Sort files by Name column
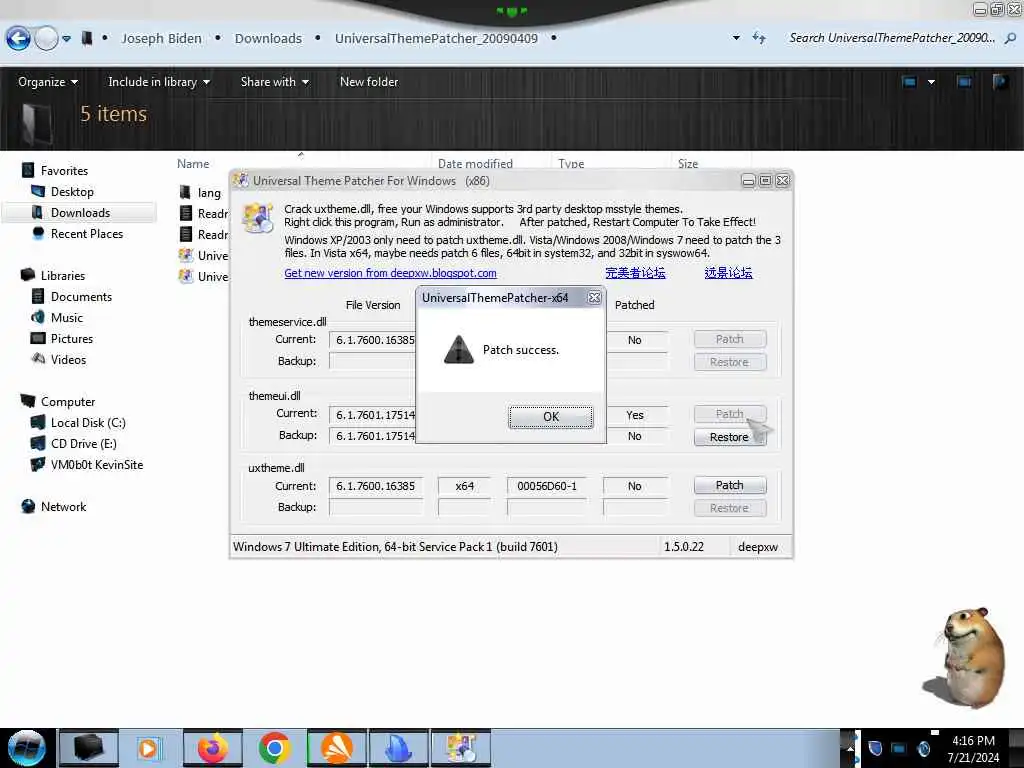Image resolution: width=1024 pixels, height=768 pixels. [x=193, y=164]
